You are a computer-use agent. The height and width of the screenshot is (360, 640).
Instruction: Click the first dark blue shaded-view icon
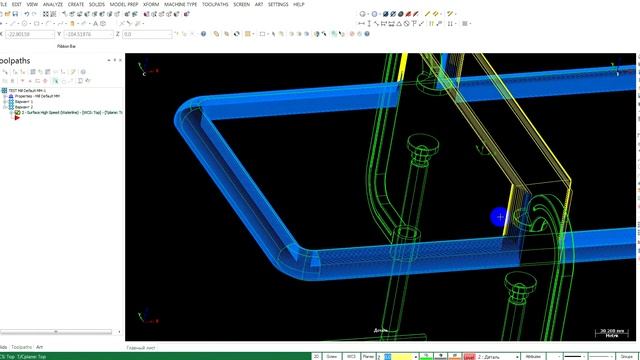click(385, 14)
